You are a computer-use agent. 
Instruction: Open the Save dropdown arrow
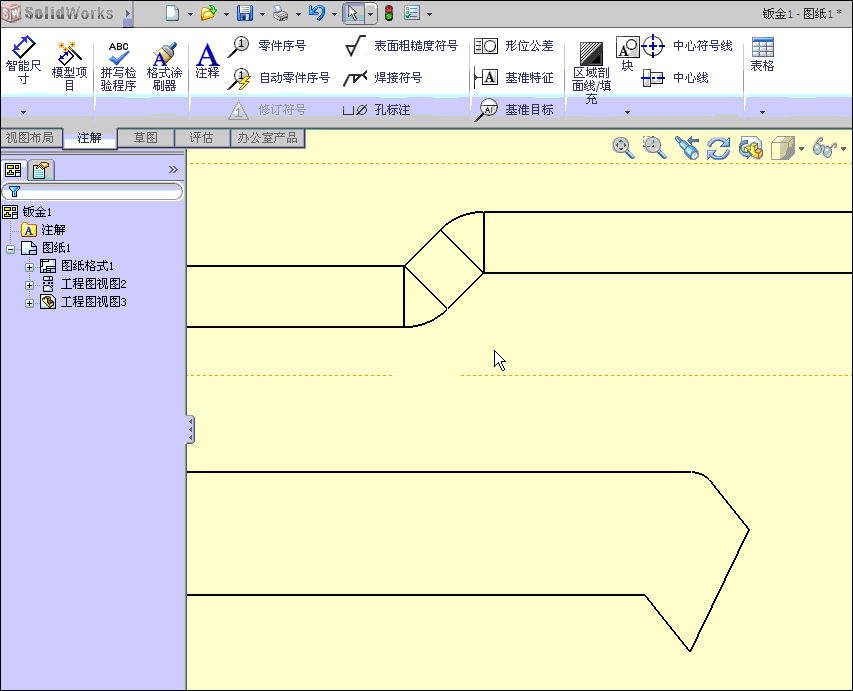262,14
